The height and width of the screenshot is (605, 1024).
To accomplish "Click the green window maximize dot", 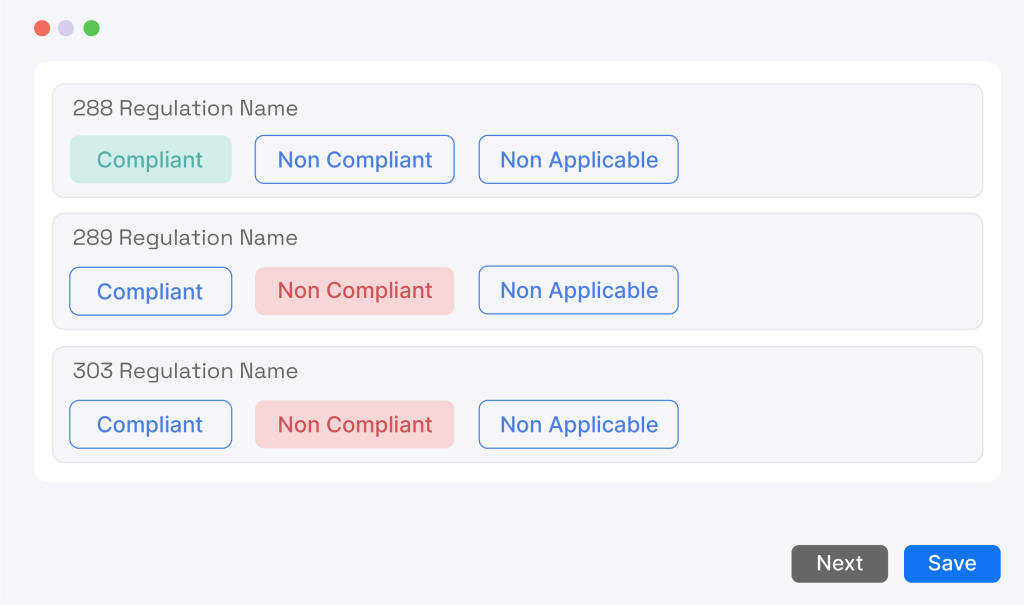I will pos(91,28).
